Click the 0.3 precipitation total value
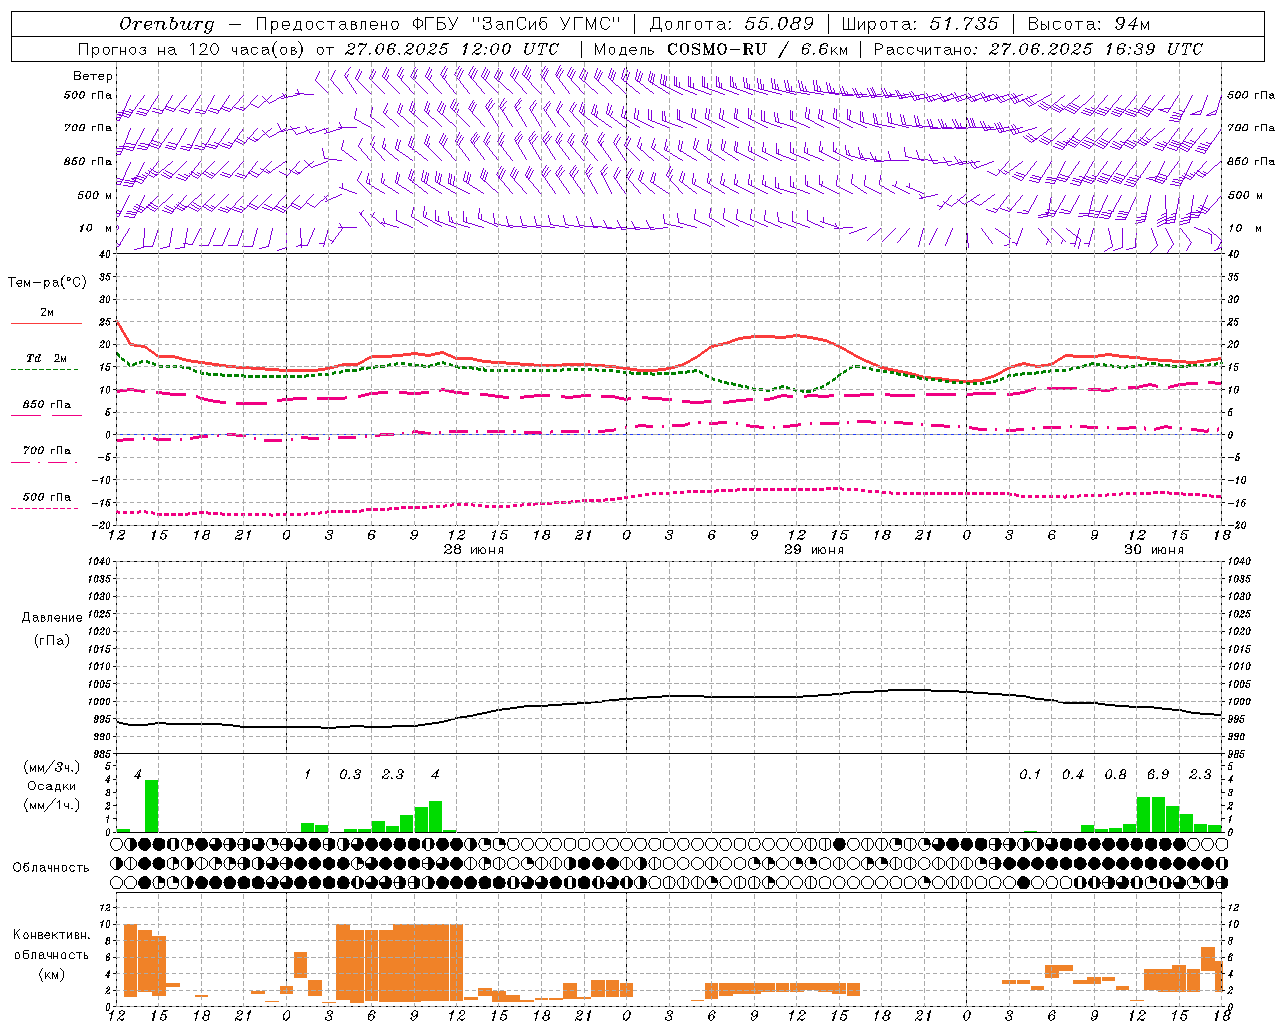 [x=350, y=774]
